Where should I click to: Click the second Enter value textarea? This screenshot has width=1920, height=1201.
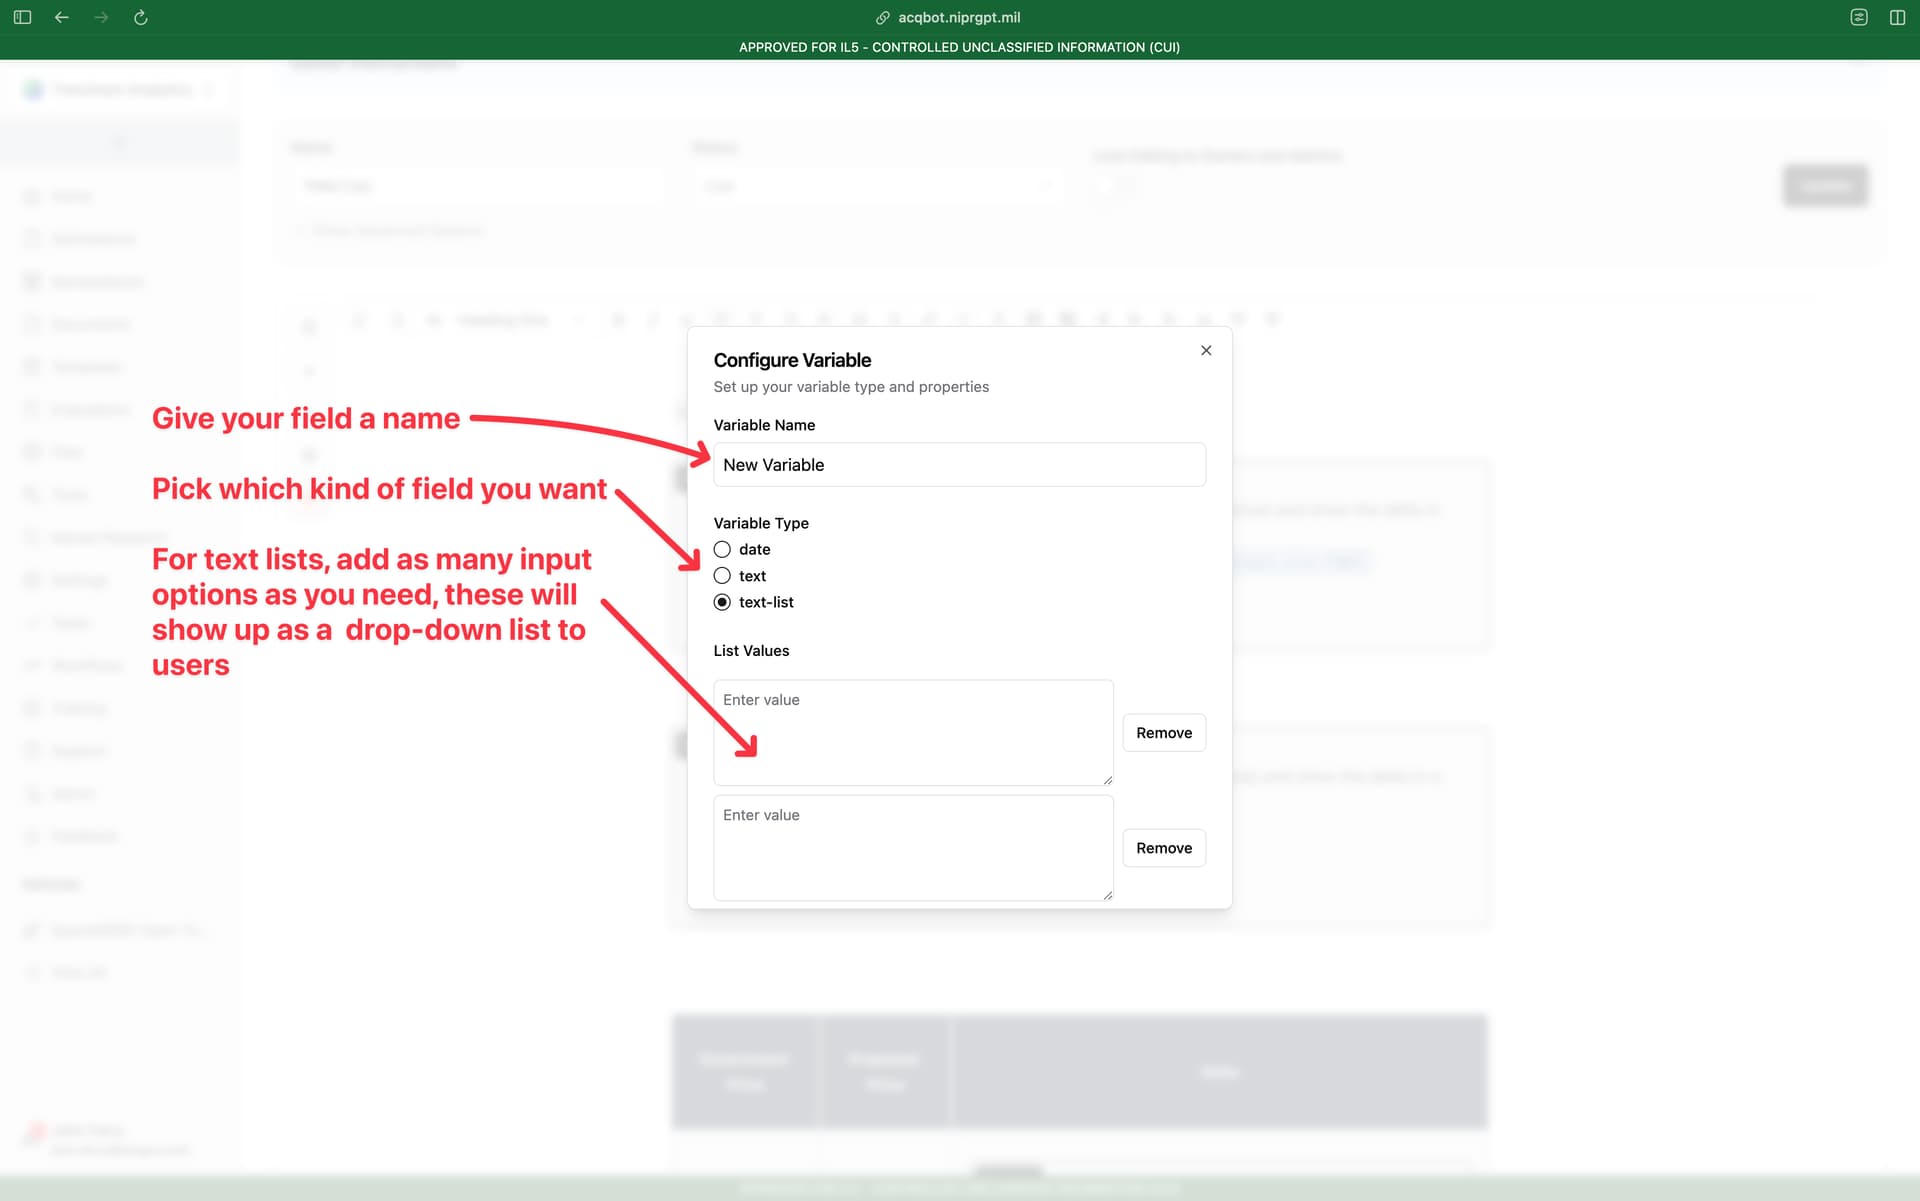(x=913, y=847)
